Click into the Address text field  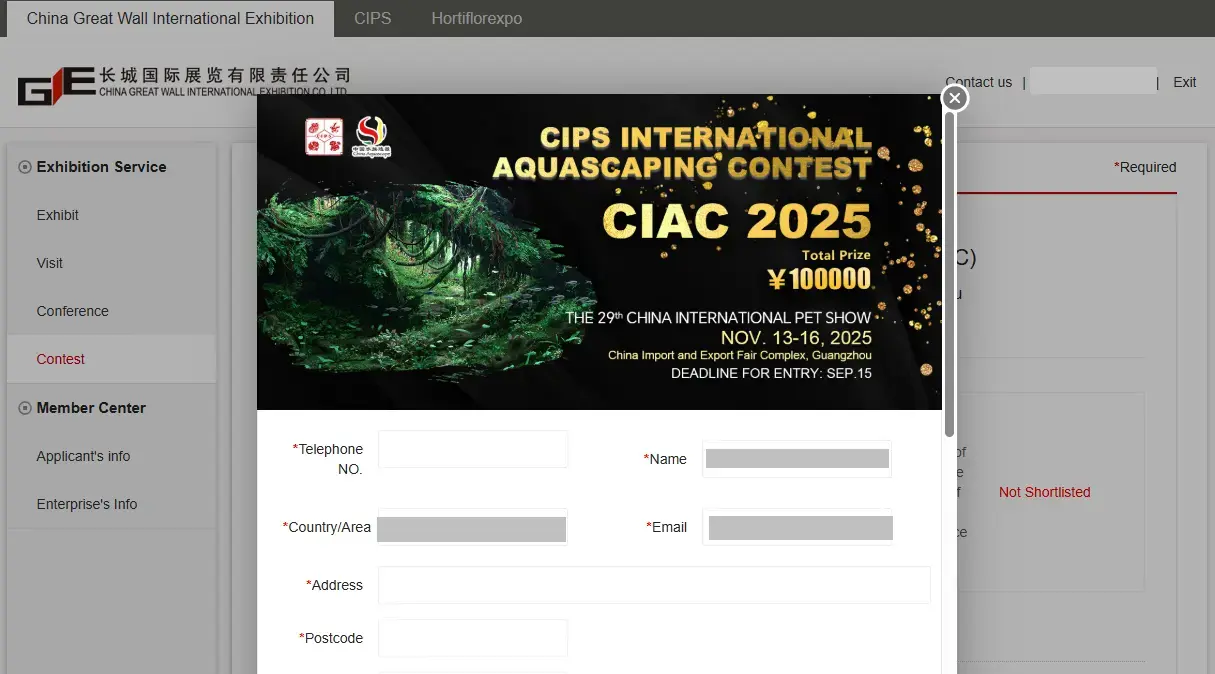(x=654, y=585)
